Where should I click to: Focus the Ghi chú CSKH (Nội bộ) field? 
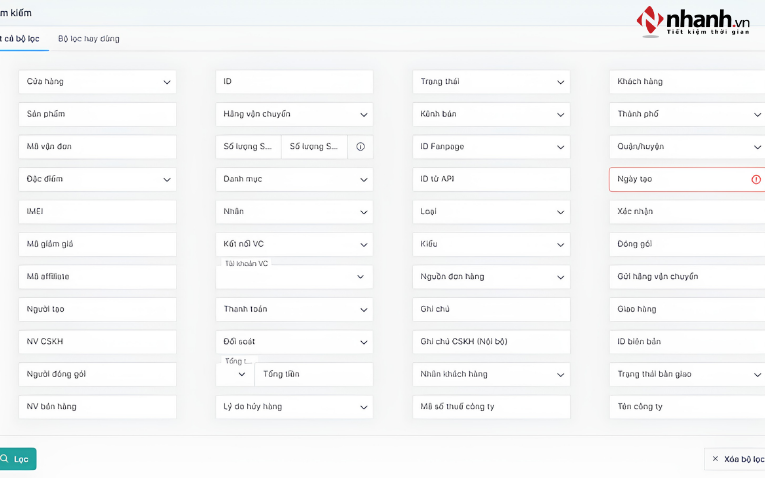pyautogui.click(x=491, y=342)
